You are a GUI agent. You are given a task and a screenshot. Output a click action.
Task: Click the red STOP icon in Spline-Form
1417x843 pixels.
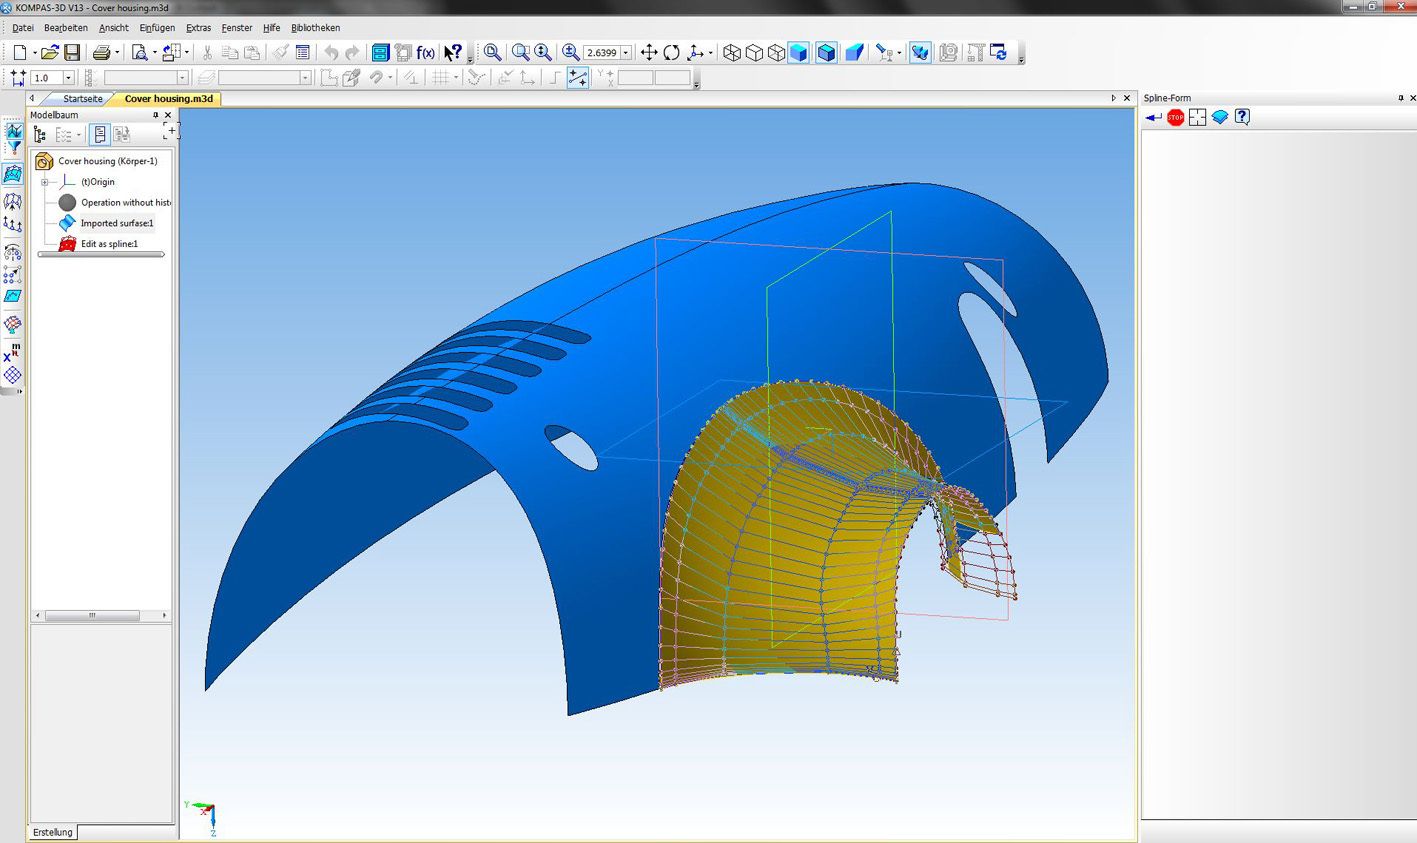point(1175,118)
